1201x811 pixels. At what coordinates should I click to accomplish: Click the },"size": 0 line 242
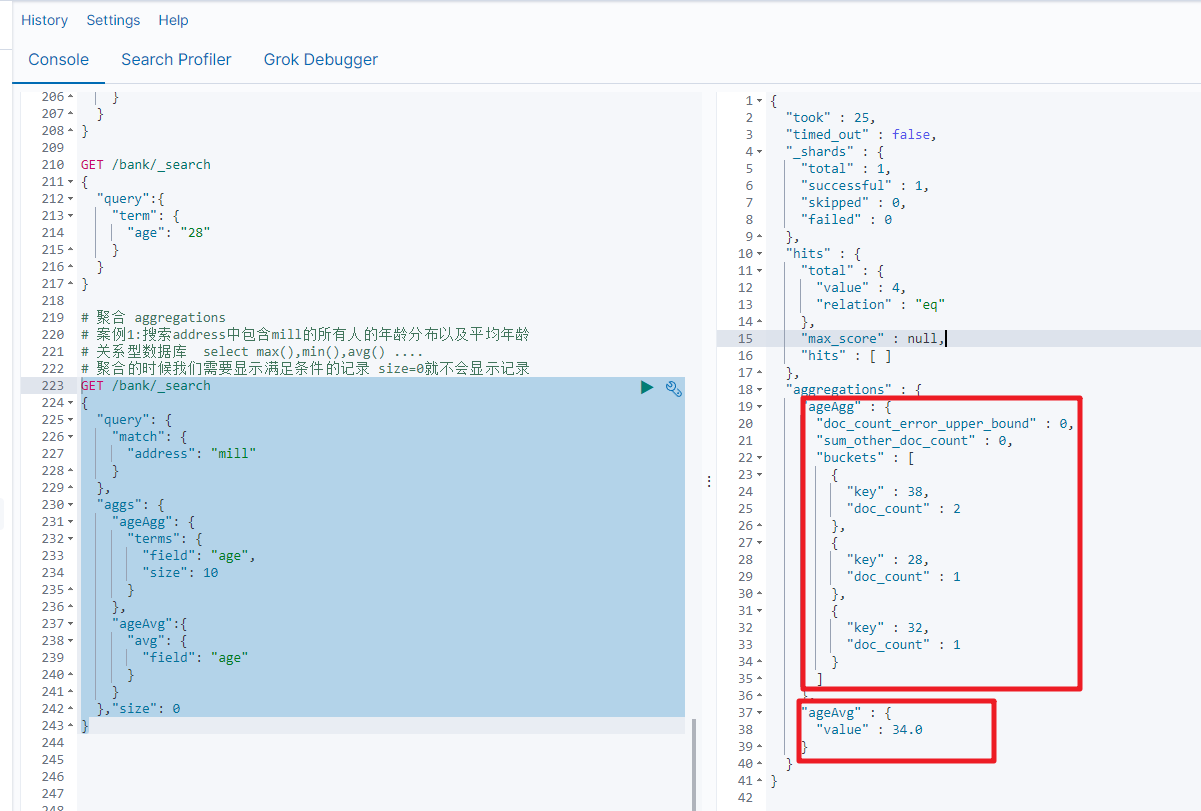(x=138, y=709)
